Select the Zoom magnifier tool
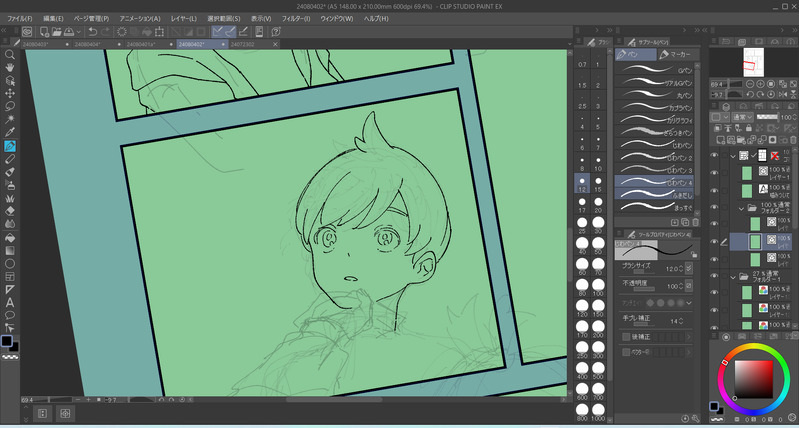799x428 pixels. [9, 54]
